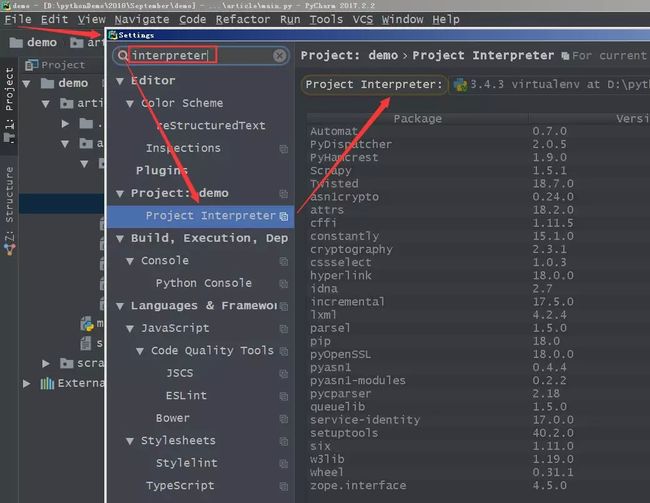Click project-level icon beside ESLint
The image size is (650, 503).
coord(284,396)
